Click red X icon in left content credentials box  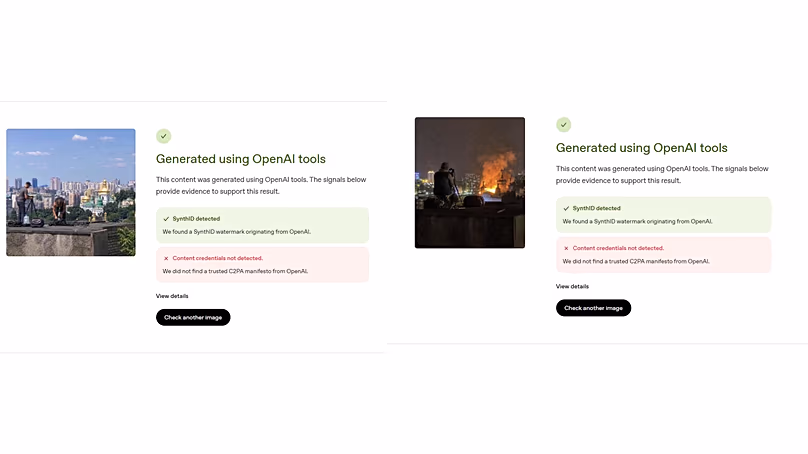(166, 258)
